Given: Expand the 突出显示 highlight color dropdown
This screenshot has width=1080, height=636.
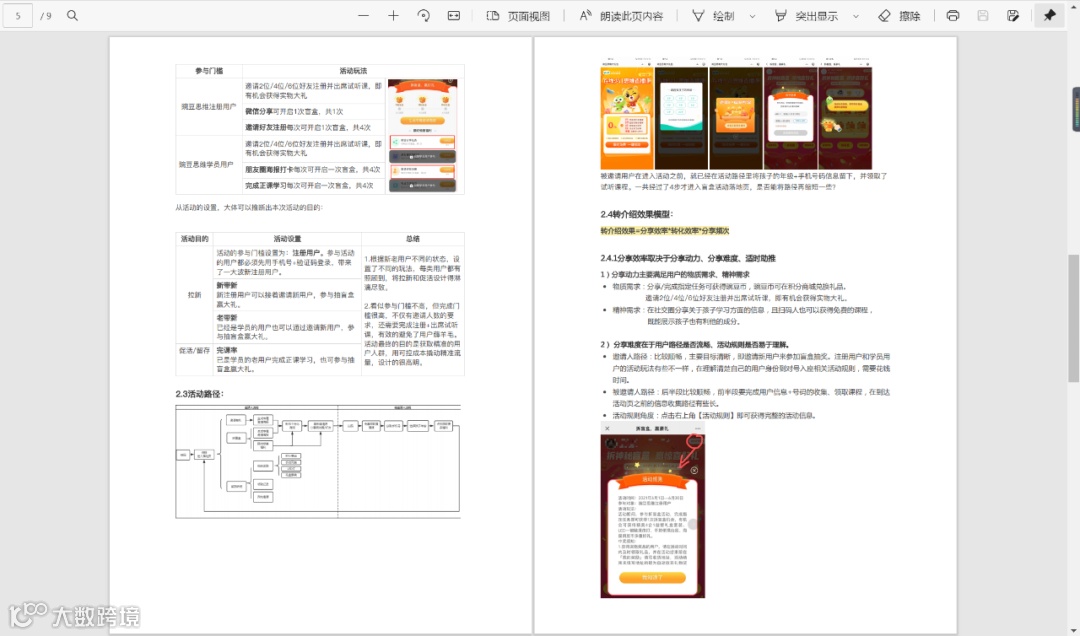Looking at the screenshot, I should coord(856,16).
